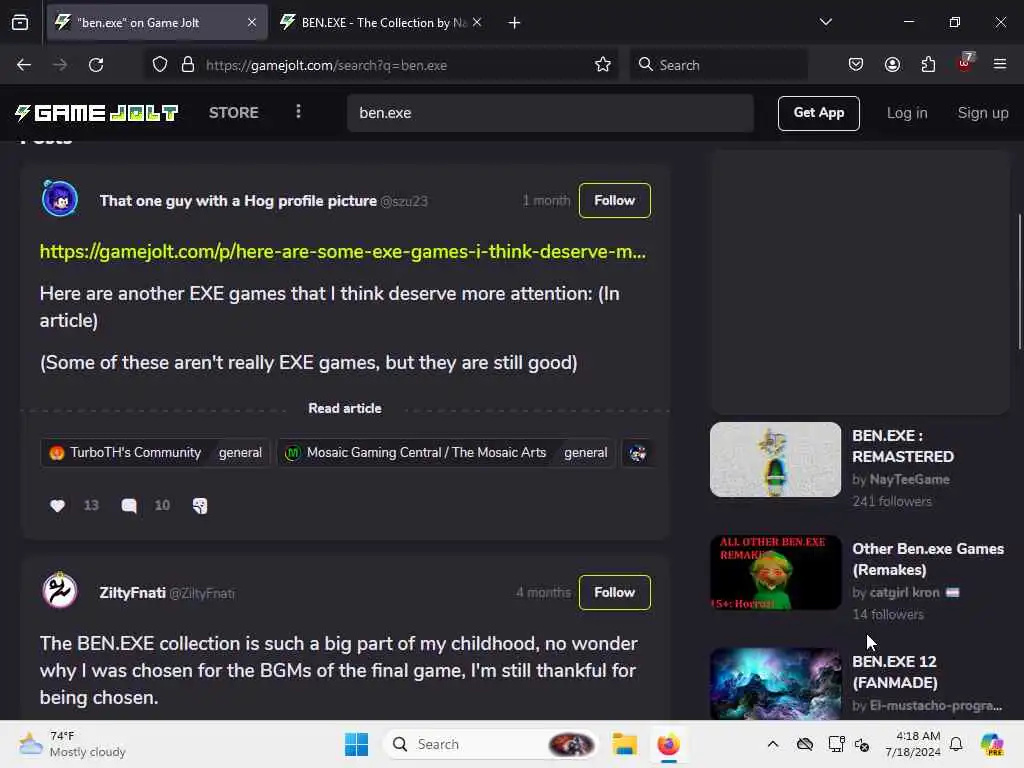
Task: Open the weather widget showing 74°F
Action: [72, 744]
